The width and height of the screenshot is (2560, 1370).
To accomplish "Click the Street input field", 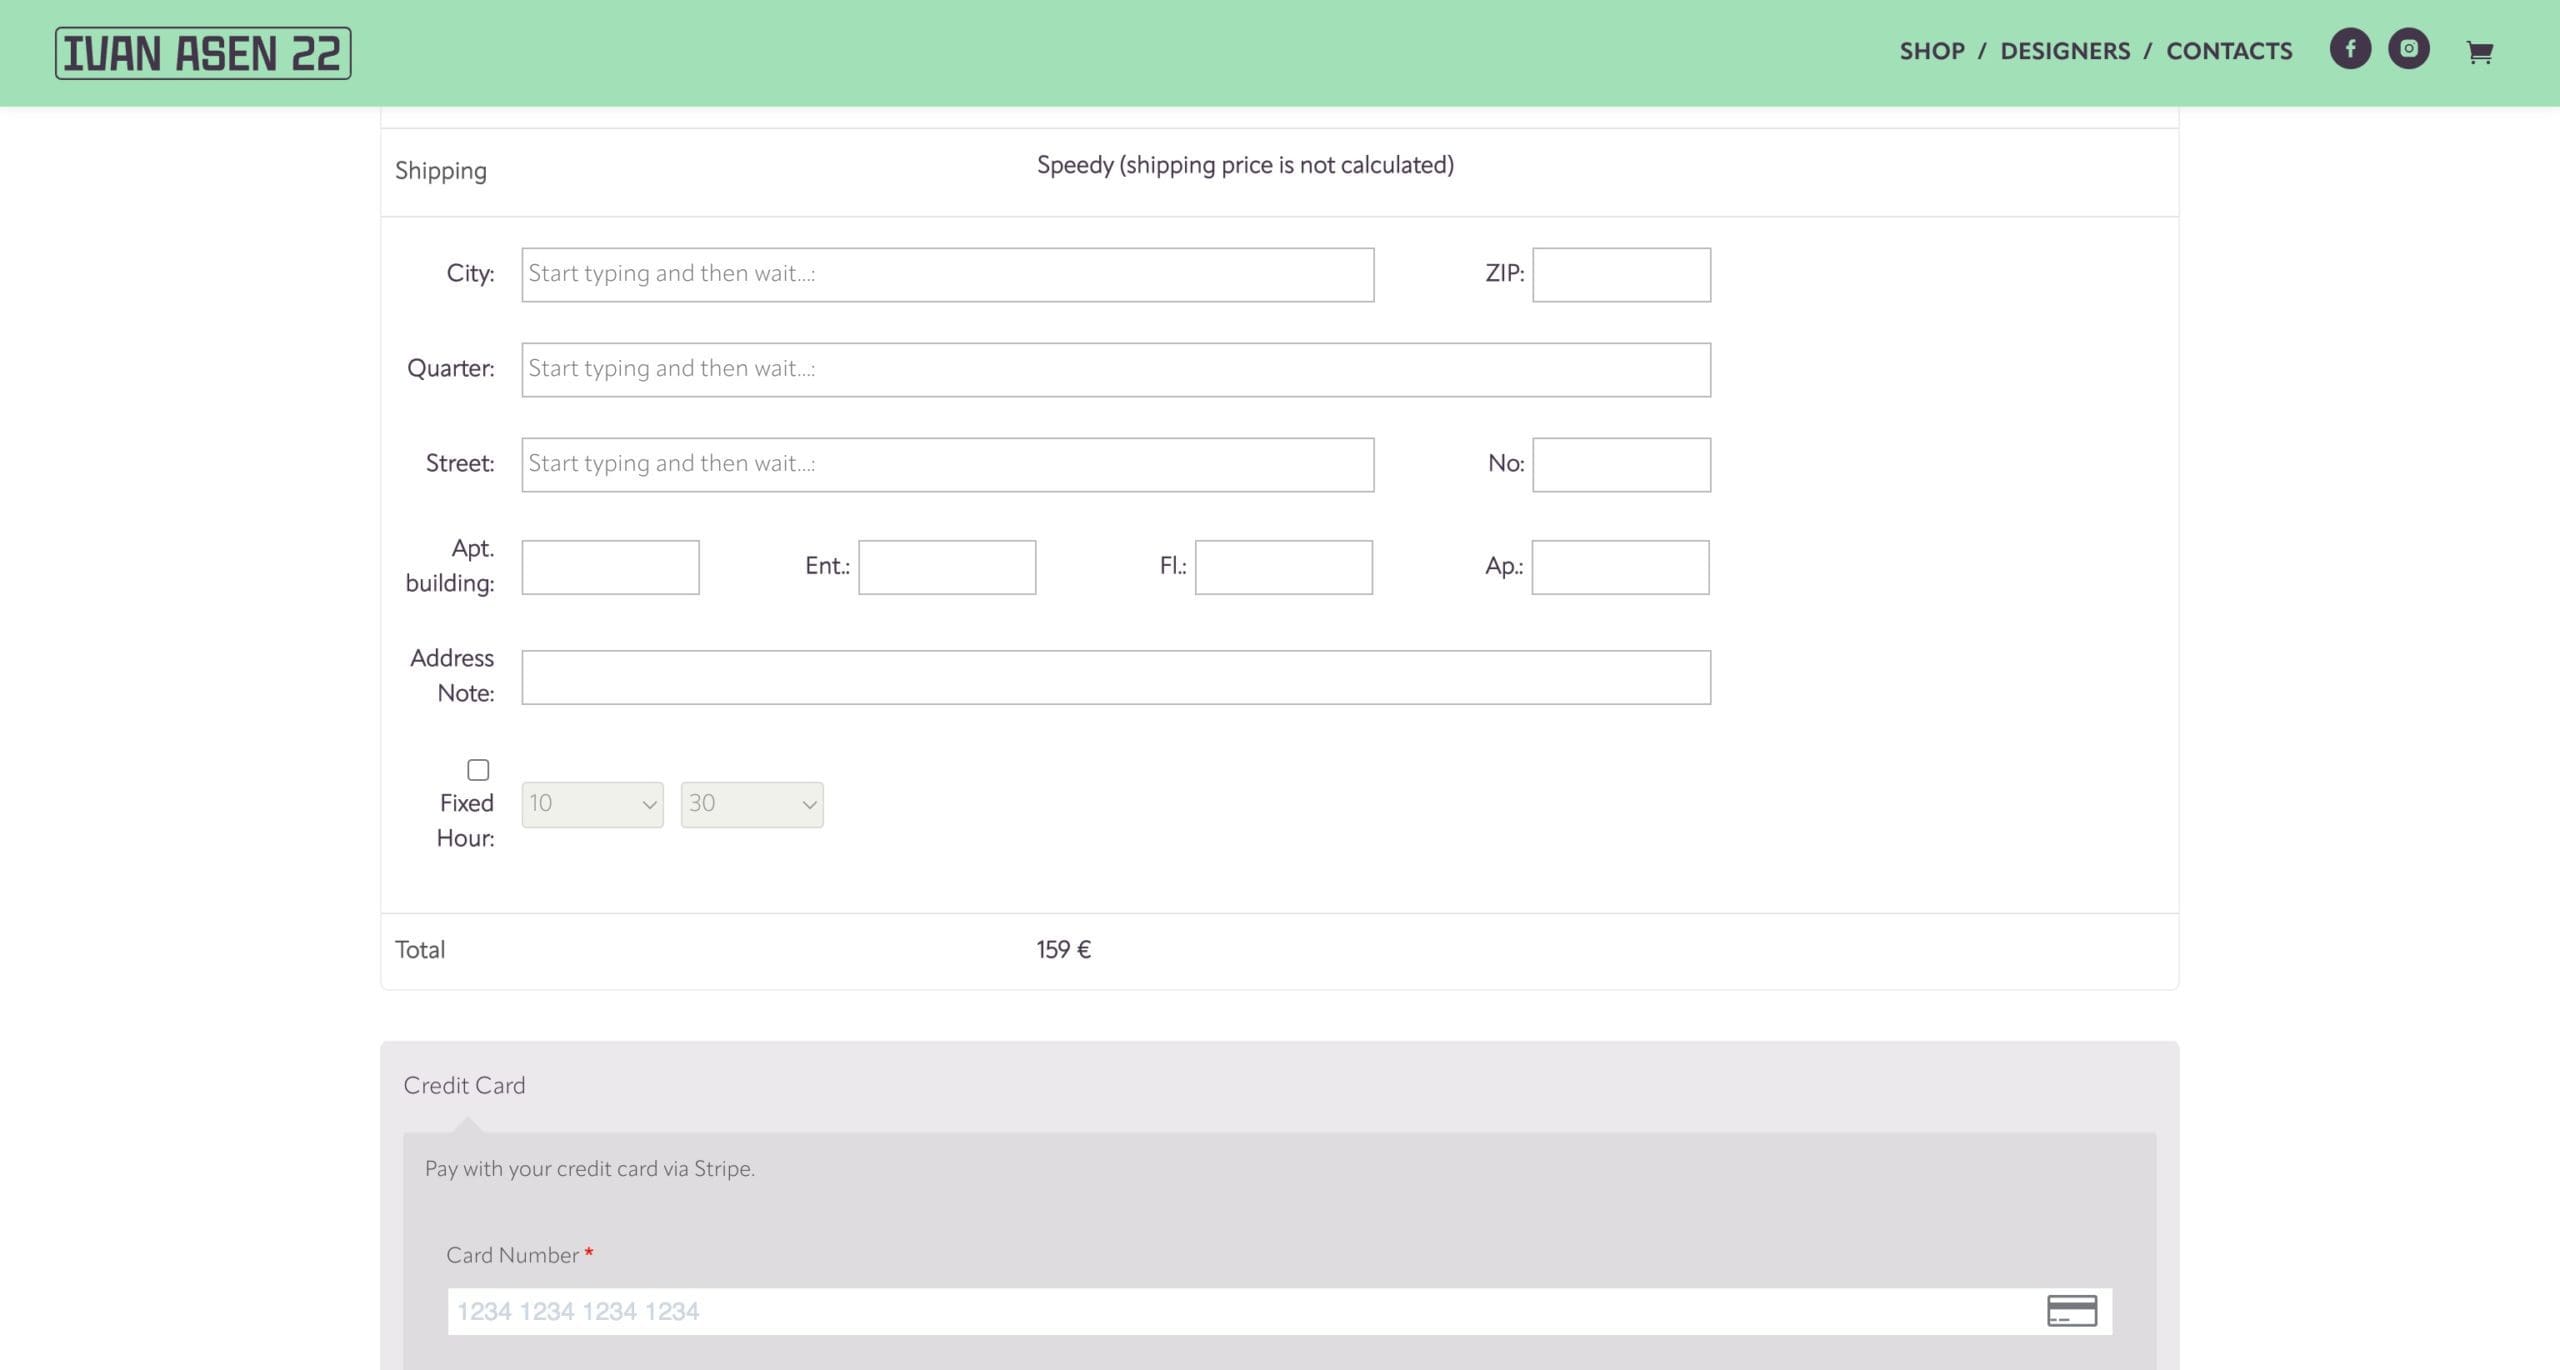I will click(947, 464).
